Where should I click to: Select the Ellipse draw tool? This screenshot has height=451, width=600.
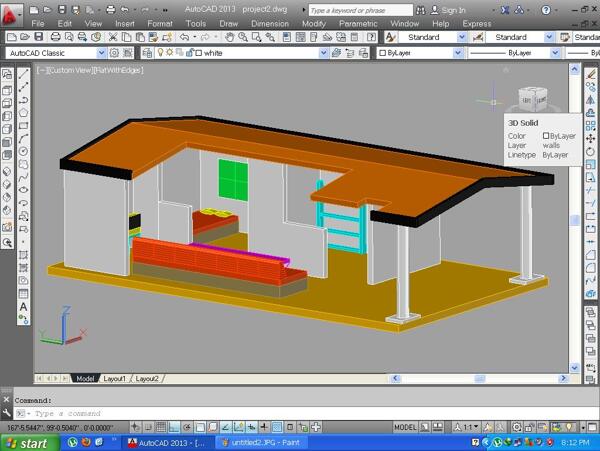23,190
